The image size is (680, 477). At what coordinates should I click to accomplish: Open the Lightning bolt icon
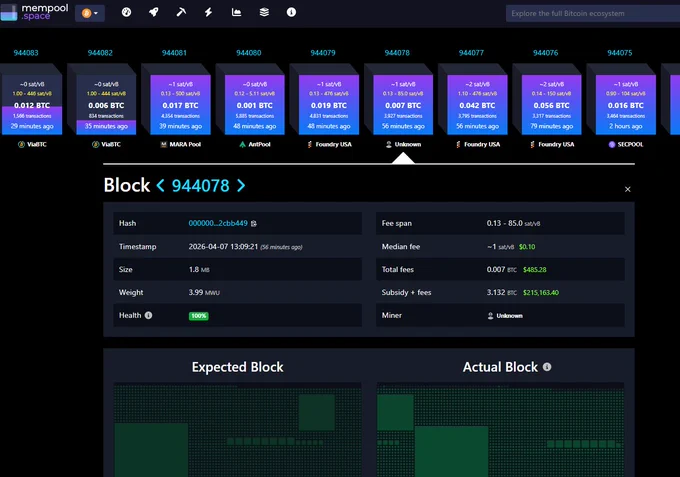coord(209,12)
